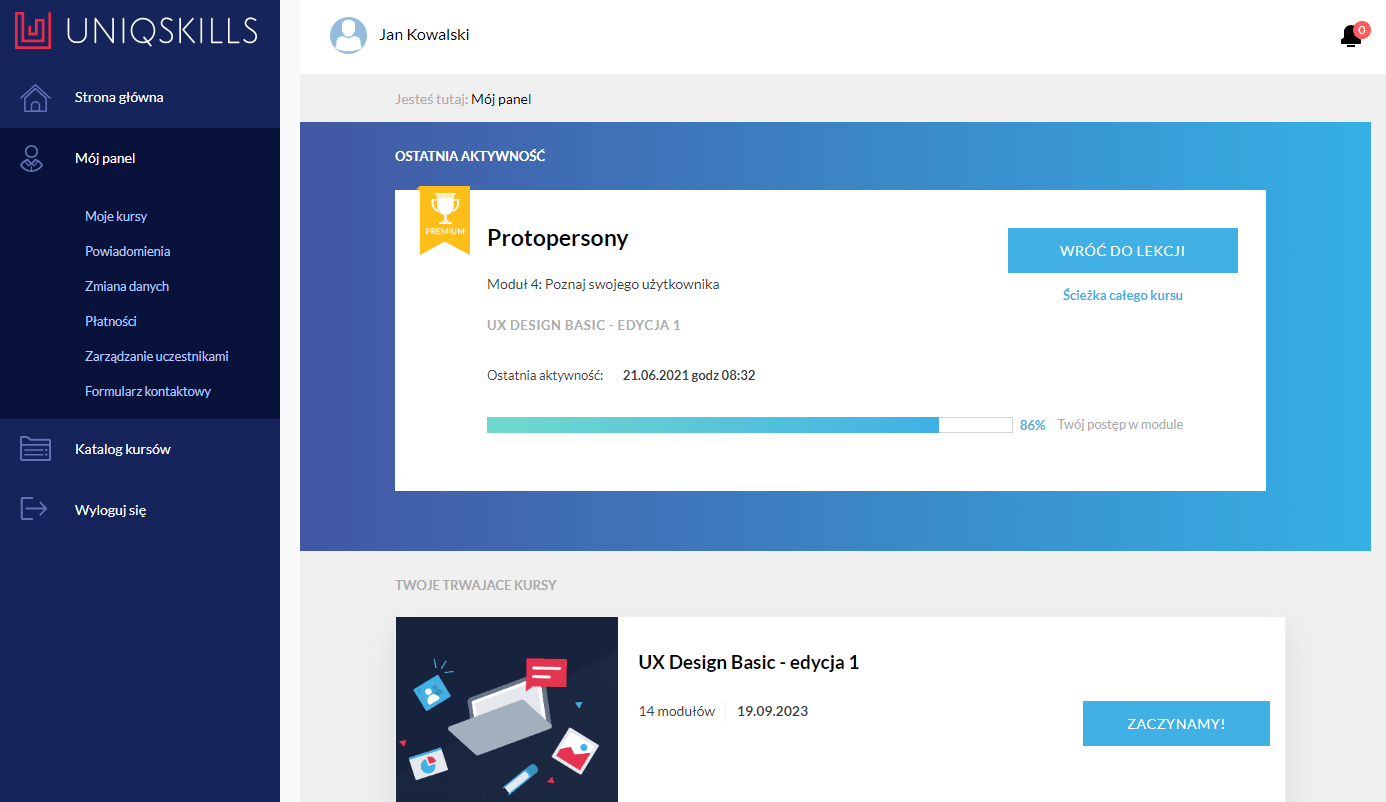Click the UNIQSKILLS logo icon
The width and height of the screenshot is (1386, 802).
32,31
